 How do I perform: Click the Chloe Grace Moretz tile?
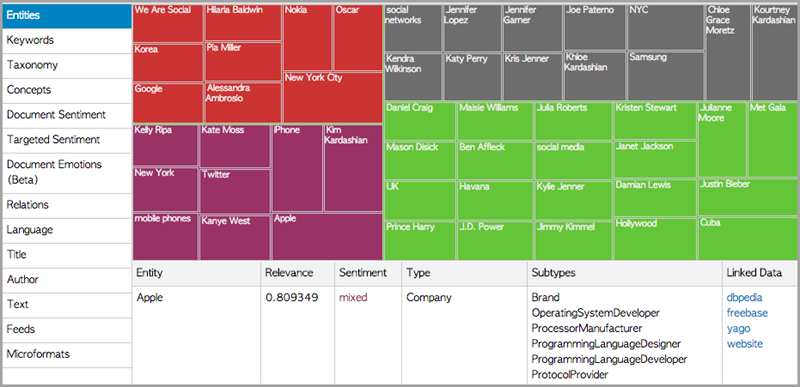(728, 53)
